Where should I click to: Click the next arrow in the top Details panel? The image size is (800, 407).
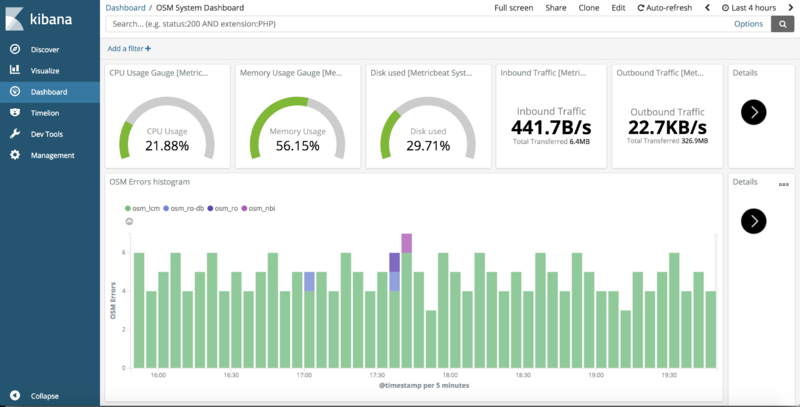[754, 112]
